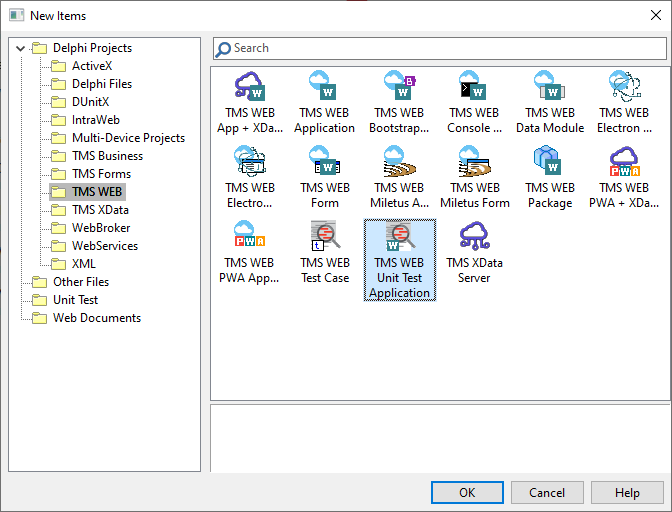Select the TMS WEB PWA App icon

[249, 234]
